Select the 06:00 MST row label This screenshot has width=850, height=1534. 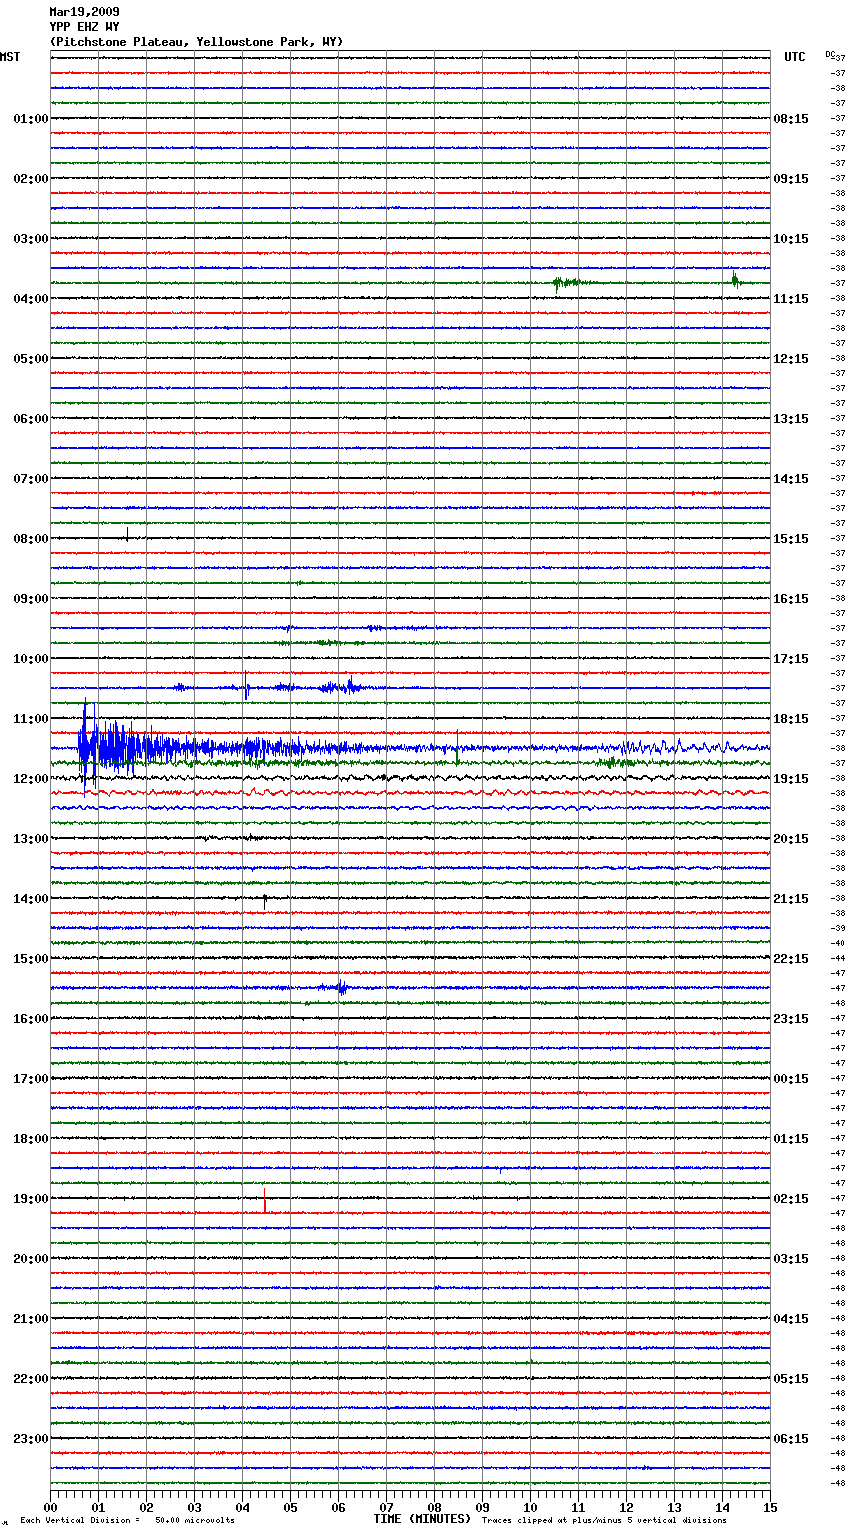coord(30,419)
